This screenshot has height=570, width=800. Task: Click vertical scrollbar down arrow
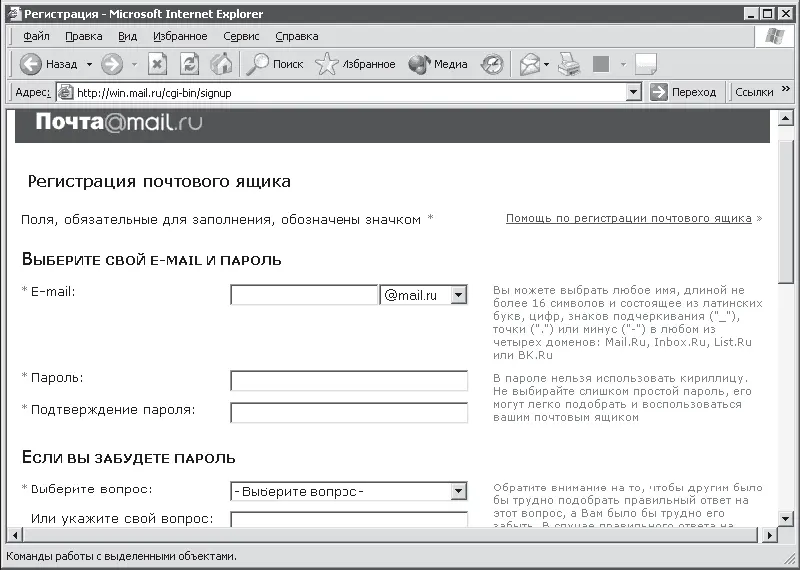point(785,519)
